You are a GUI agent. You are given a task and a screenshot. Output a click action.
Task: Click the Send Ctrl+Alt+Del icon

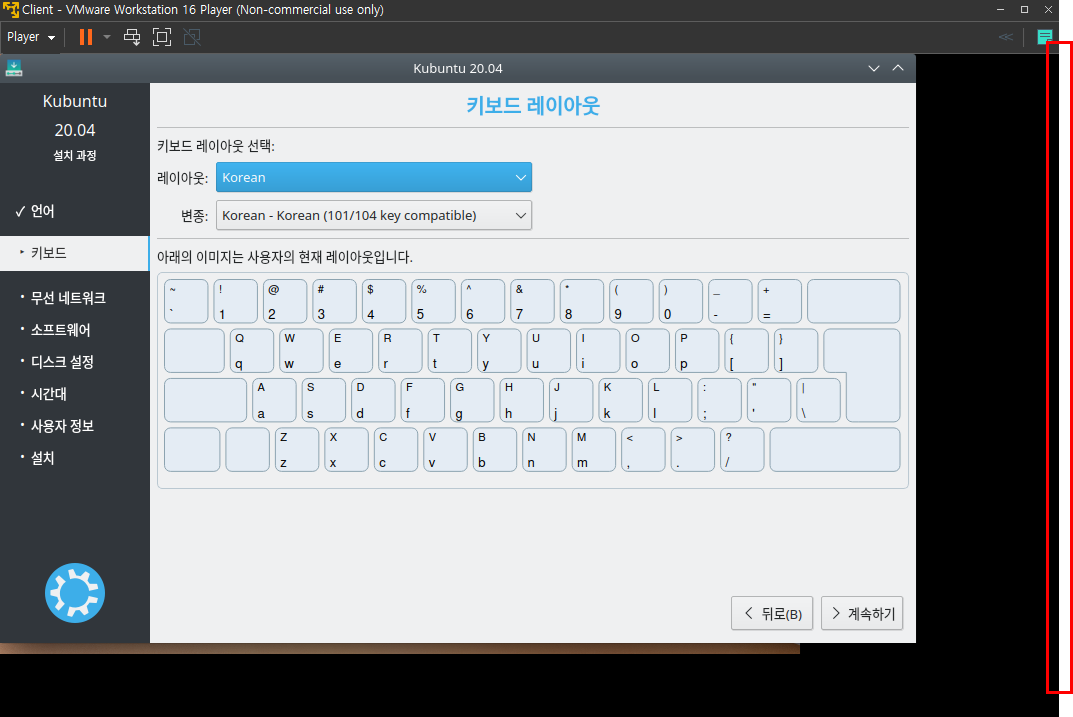click(x=132, y=37)
